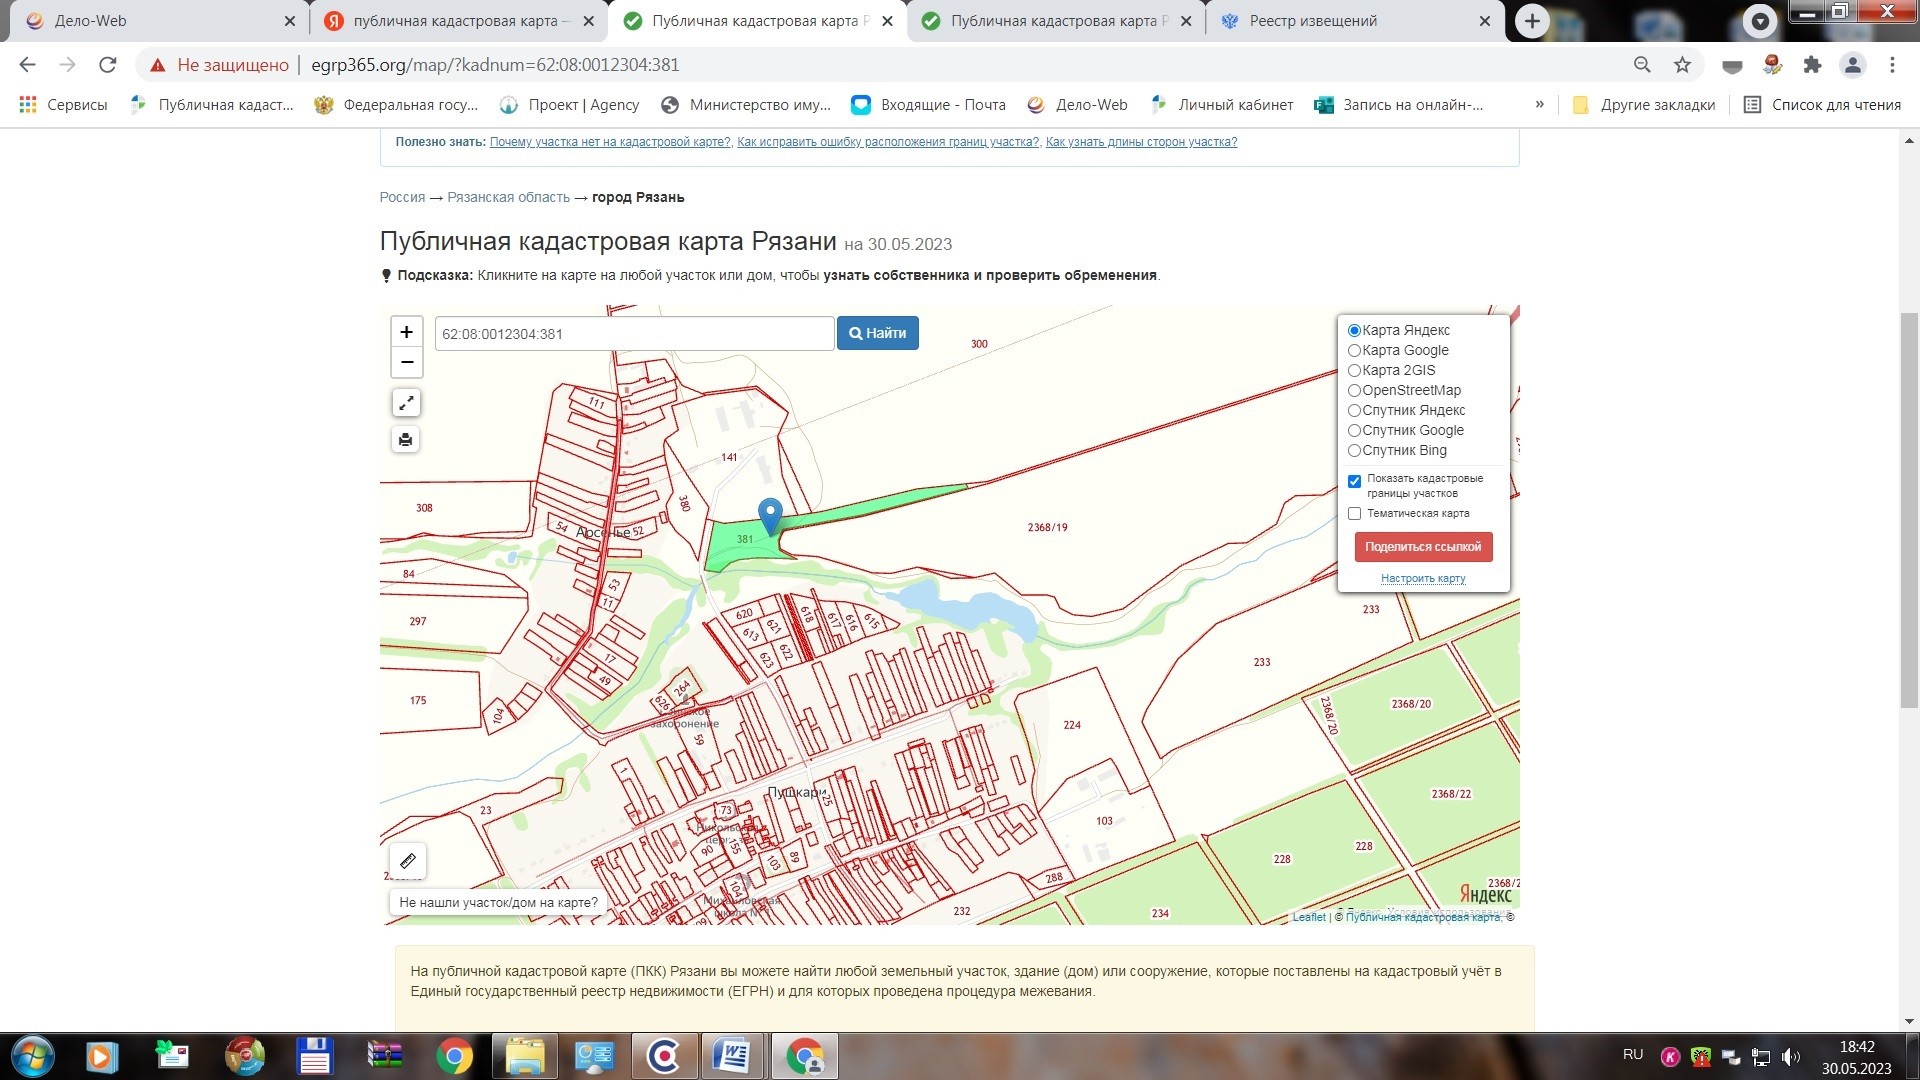Open the Другие закладки bookmarks folder
The image size is (1920, 1080).
pyautogui.click(x=1644, y=105)
